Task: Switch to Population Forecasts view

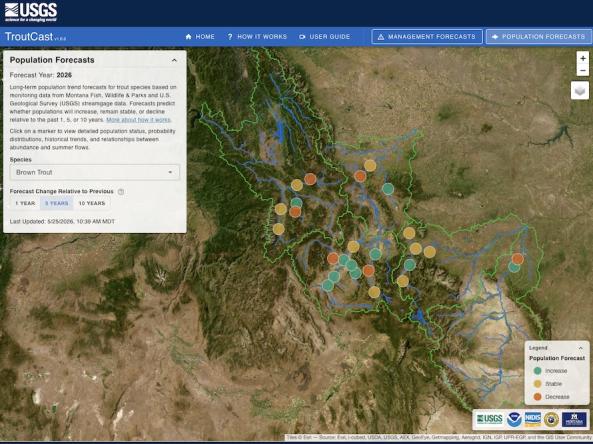Action: click(x=539, y=37)
